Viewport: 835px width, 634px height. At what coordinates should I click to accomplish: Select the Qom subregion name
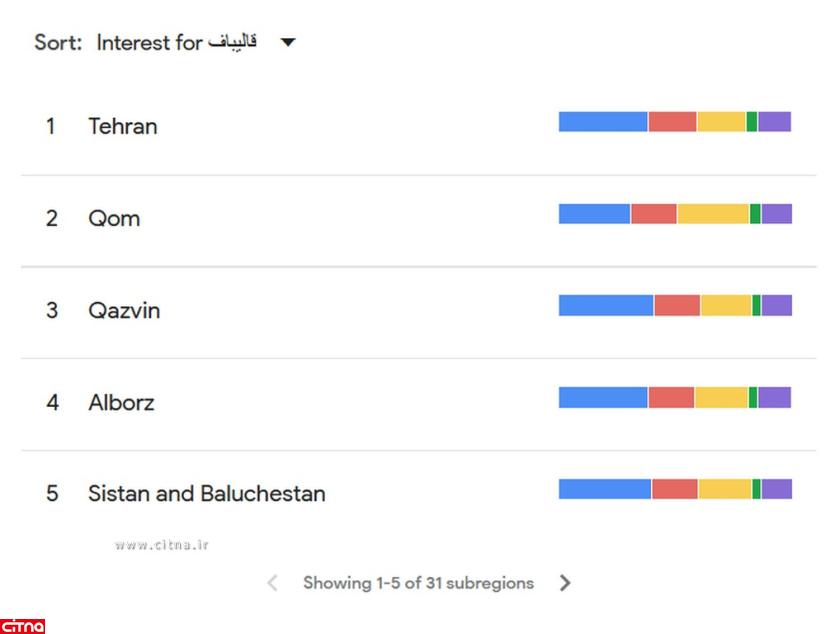click(x=114, y=218)
